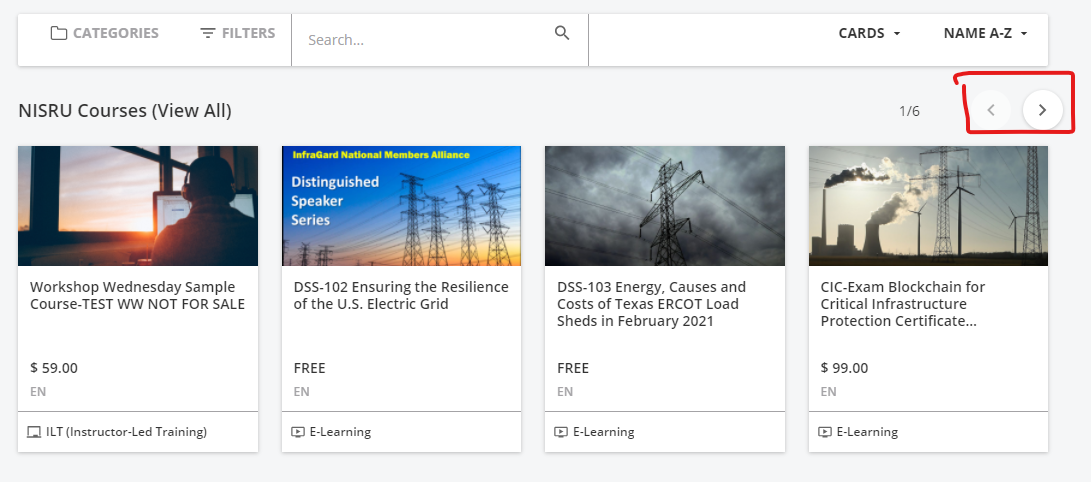1091x482 pixels.
Task: Open DSS-103 Texas ERCOT Load Sheds title
Action: [x=651, y=304]
